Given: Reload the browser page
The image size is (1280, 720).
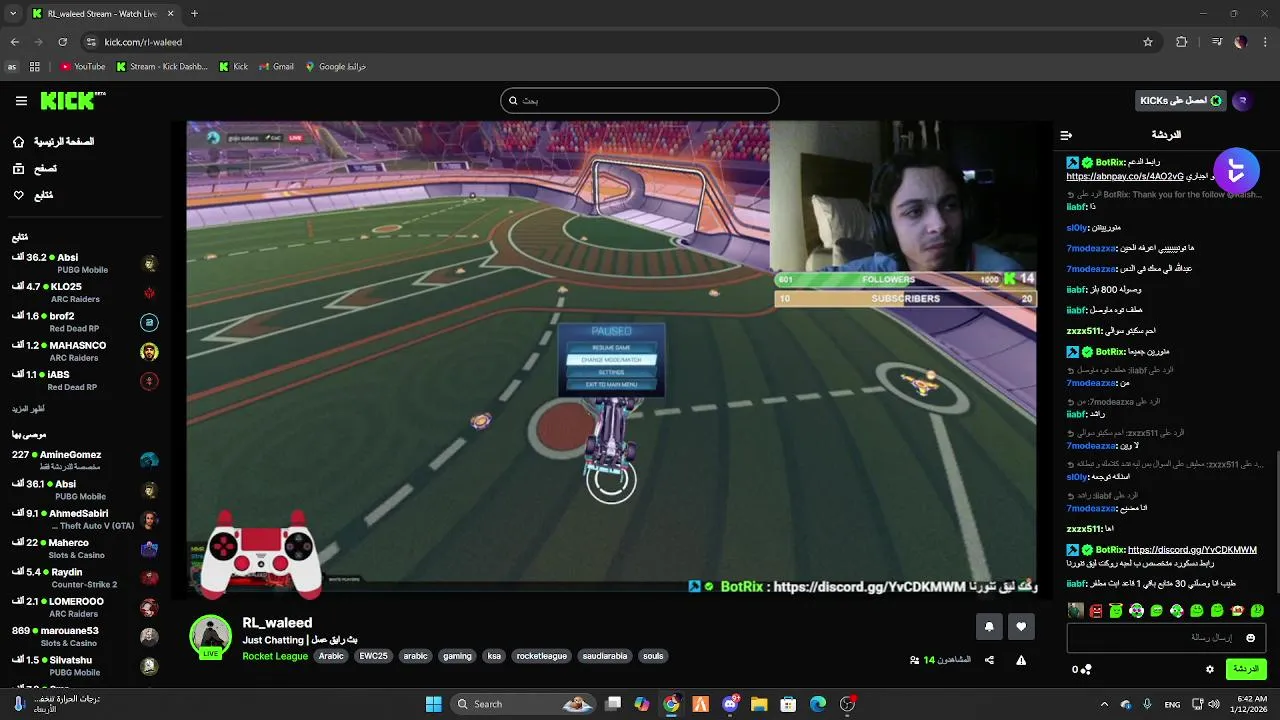Looking at the screenshot, I should (62, 42).
